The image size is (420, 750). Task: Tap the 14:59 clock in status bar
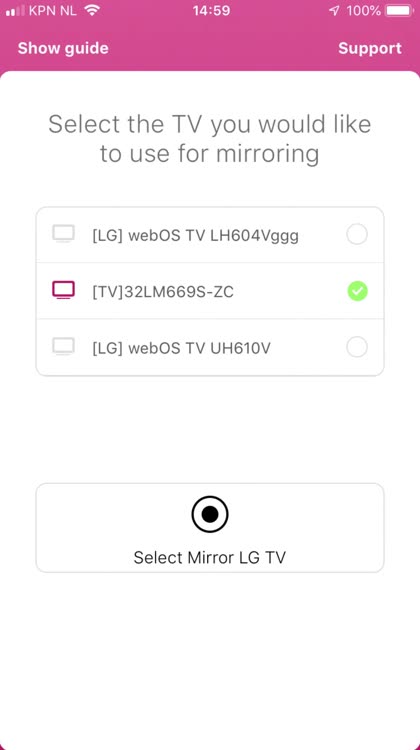(211, 11)
